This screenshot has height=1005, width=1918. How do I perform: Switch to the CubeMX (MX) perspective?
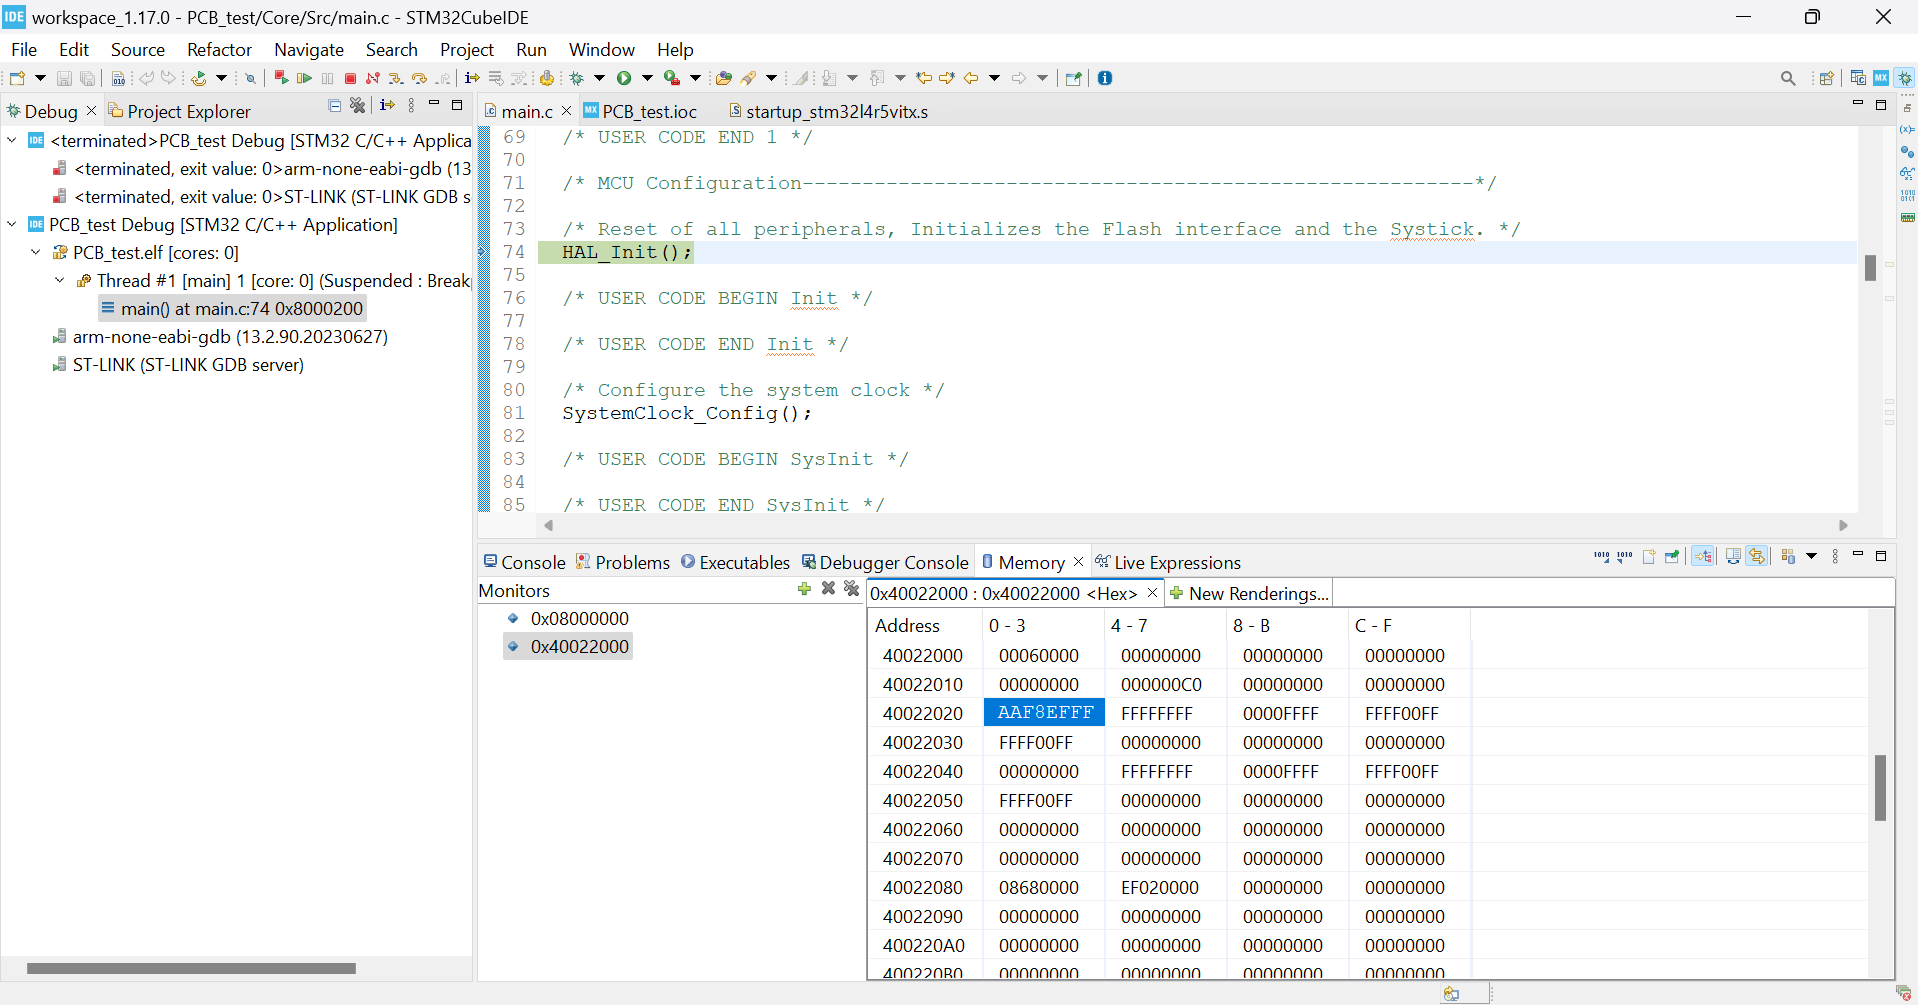pos(1881,78)
